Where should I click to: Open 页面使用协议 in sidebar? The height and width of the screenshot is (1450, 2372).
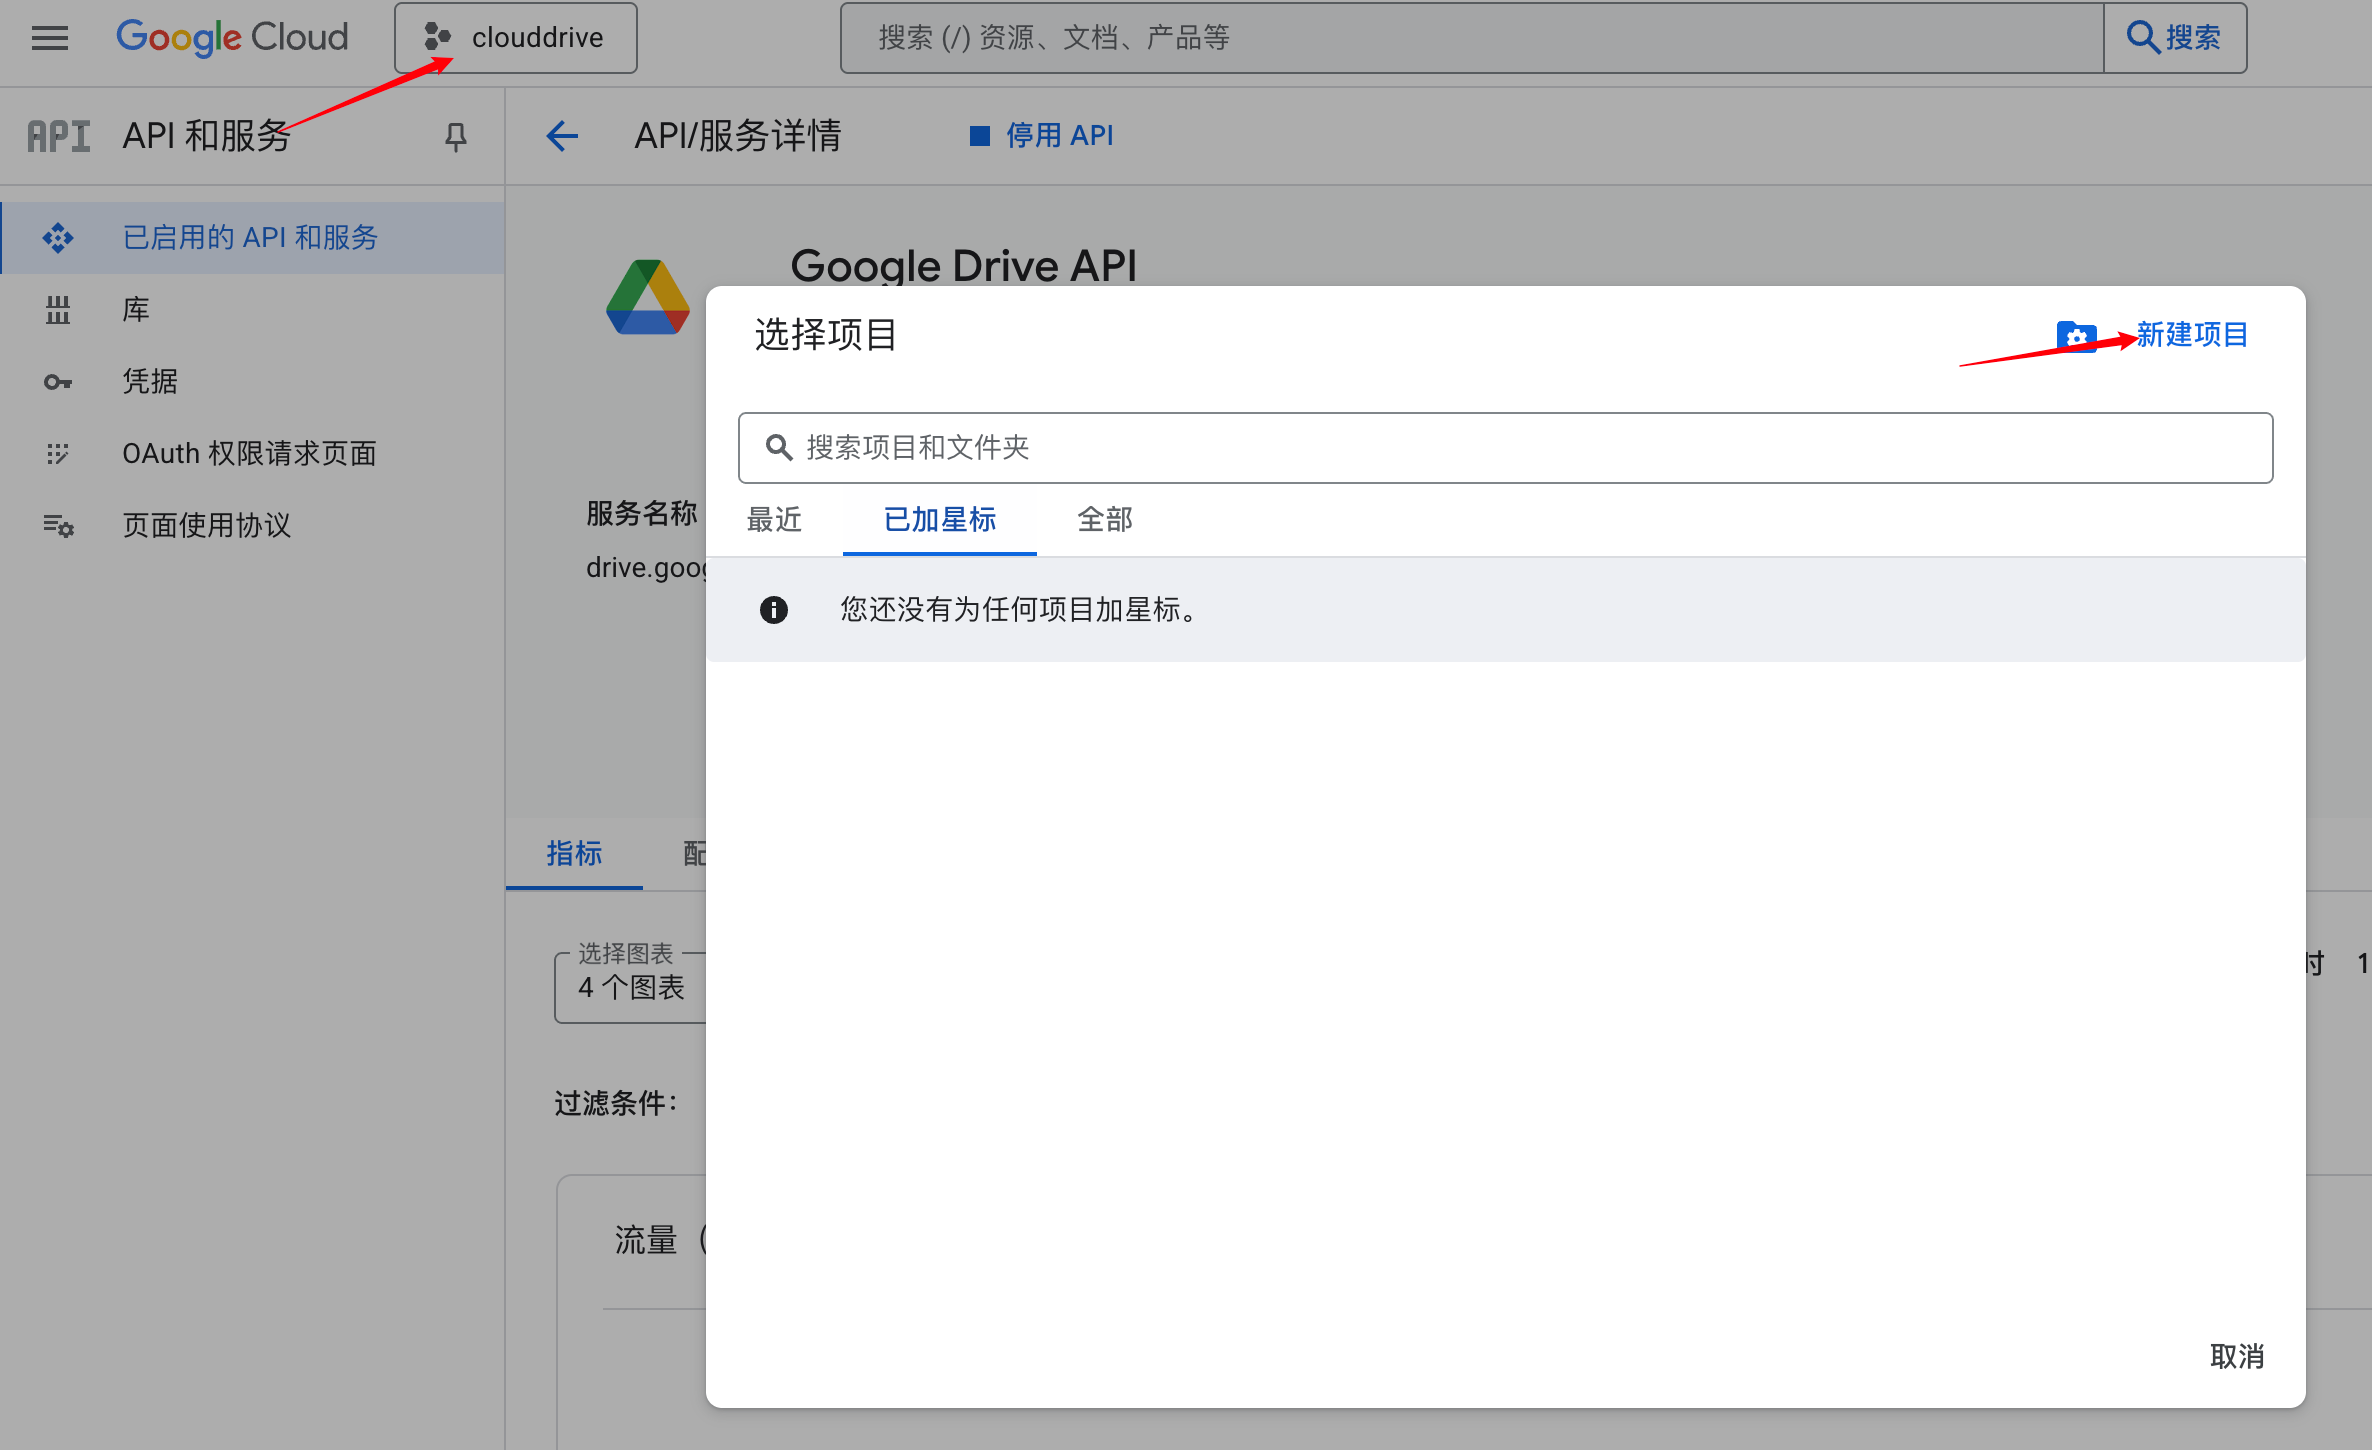click(x=252, y=526)
